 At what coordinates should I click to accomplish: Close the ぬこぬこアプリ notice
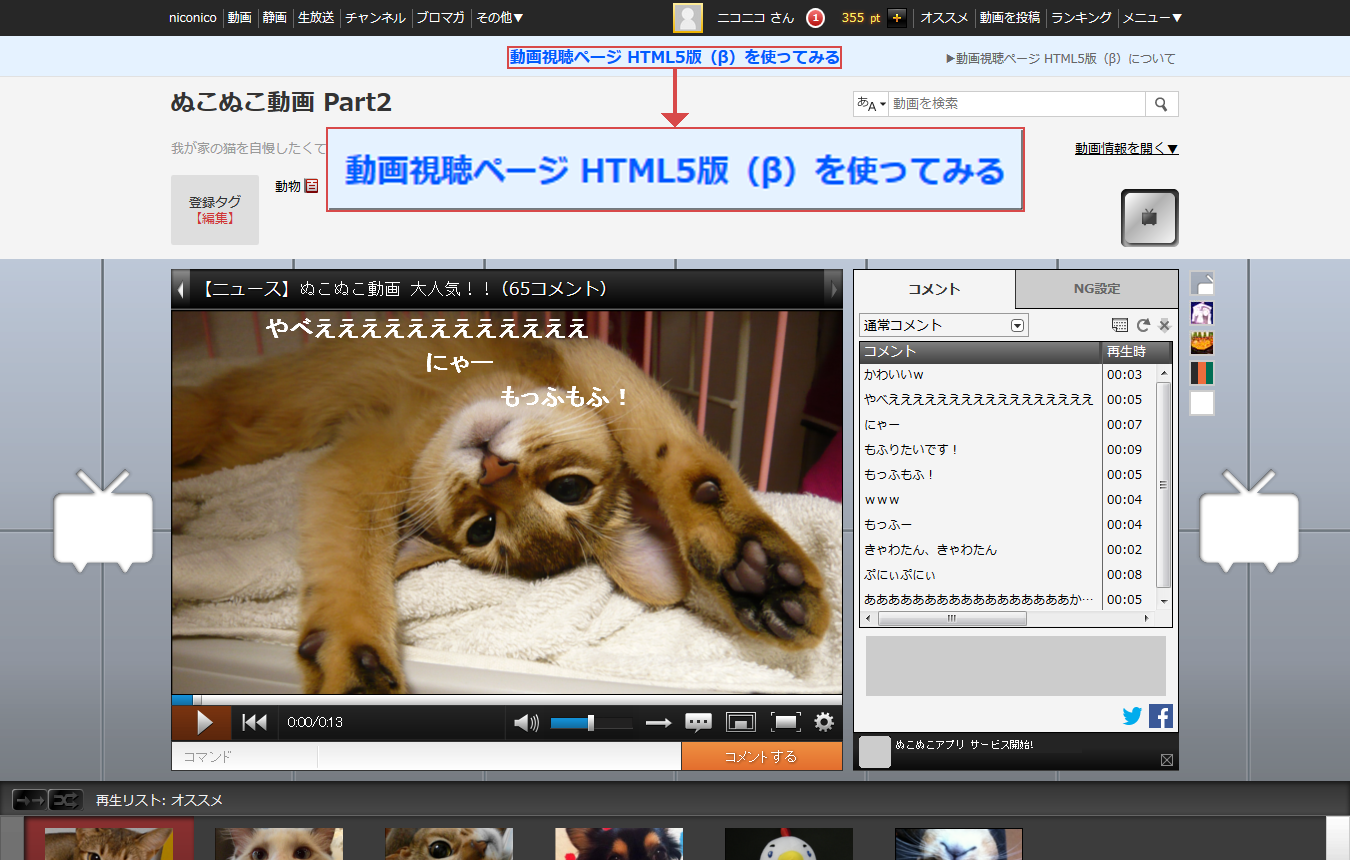[1166, 760]
